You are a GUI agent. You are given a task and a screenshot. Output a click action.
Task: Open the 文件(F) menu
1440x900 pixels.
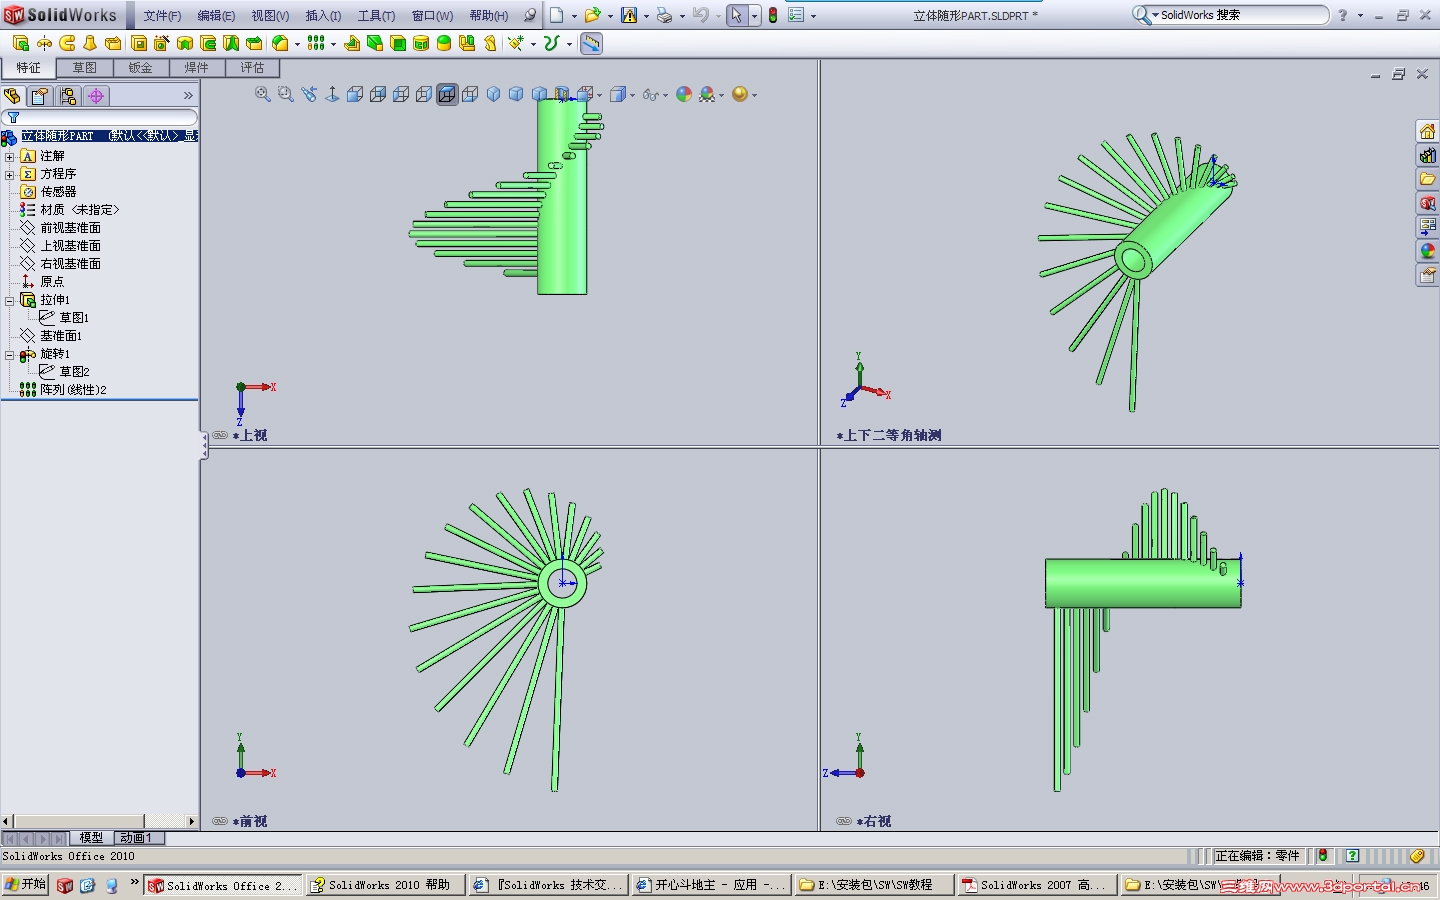pyautogui.click(x=162, y=16)
